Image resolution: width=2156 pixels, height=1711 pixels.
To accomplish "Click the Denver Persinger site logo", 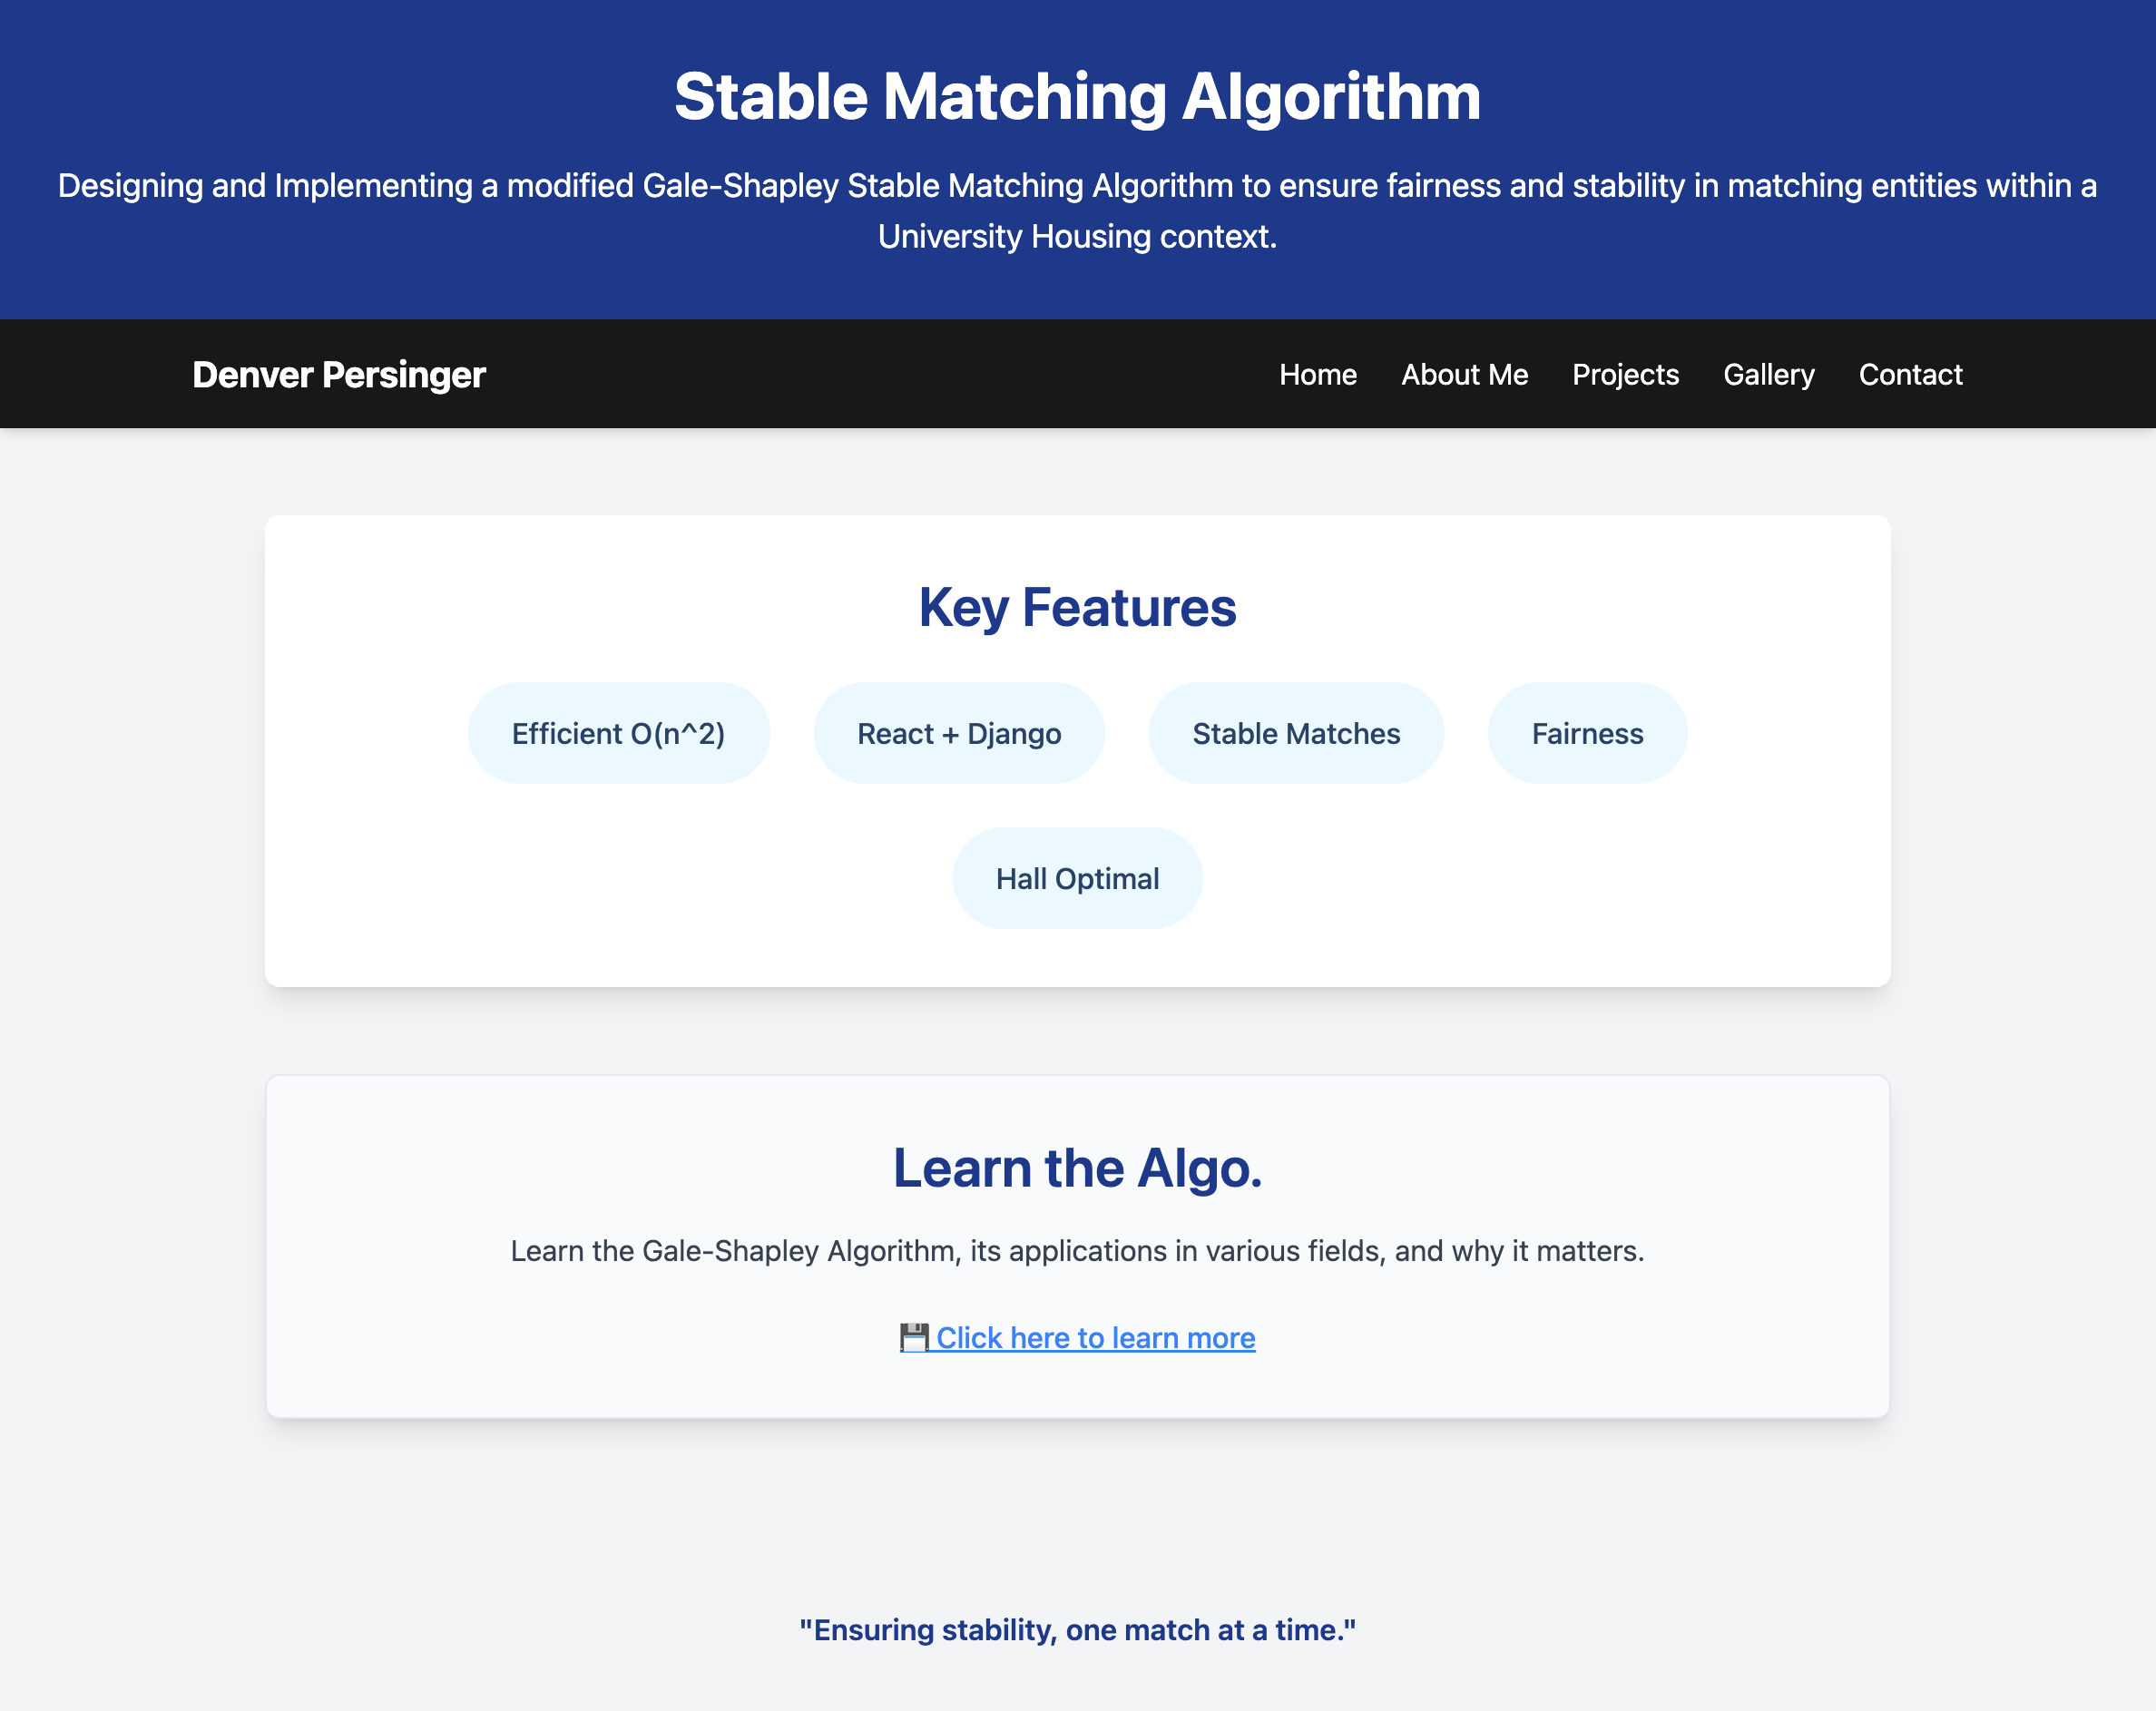I will click(339, 374).
